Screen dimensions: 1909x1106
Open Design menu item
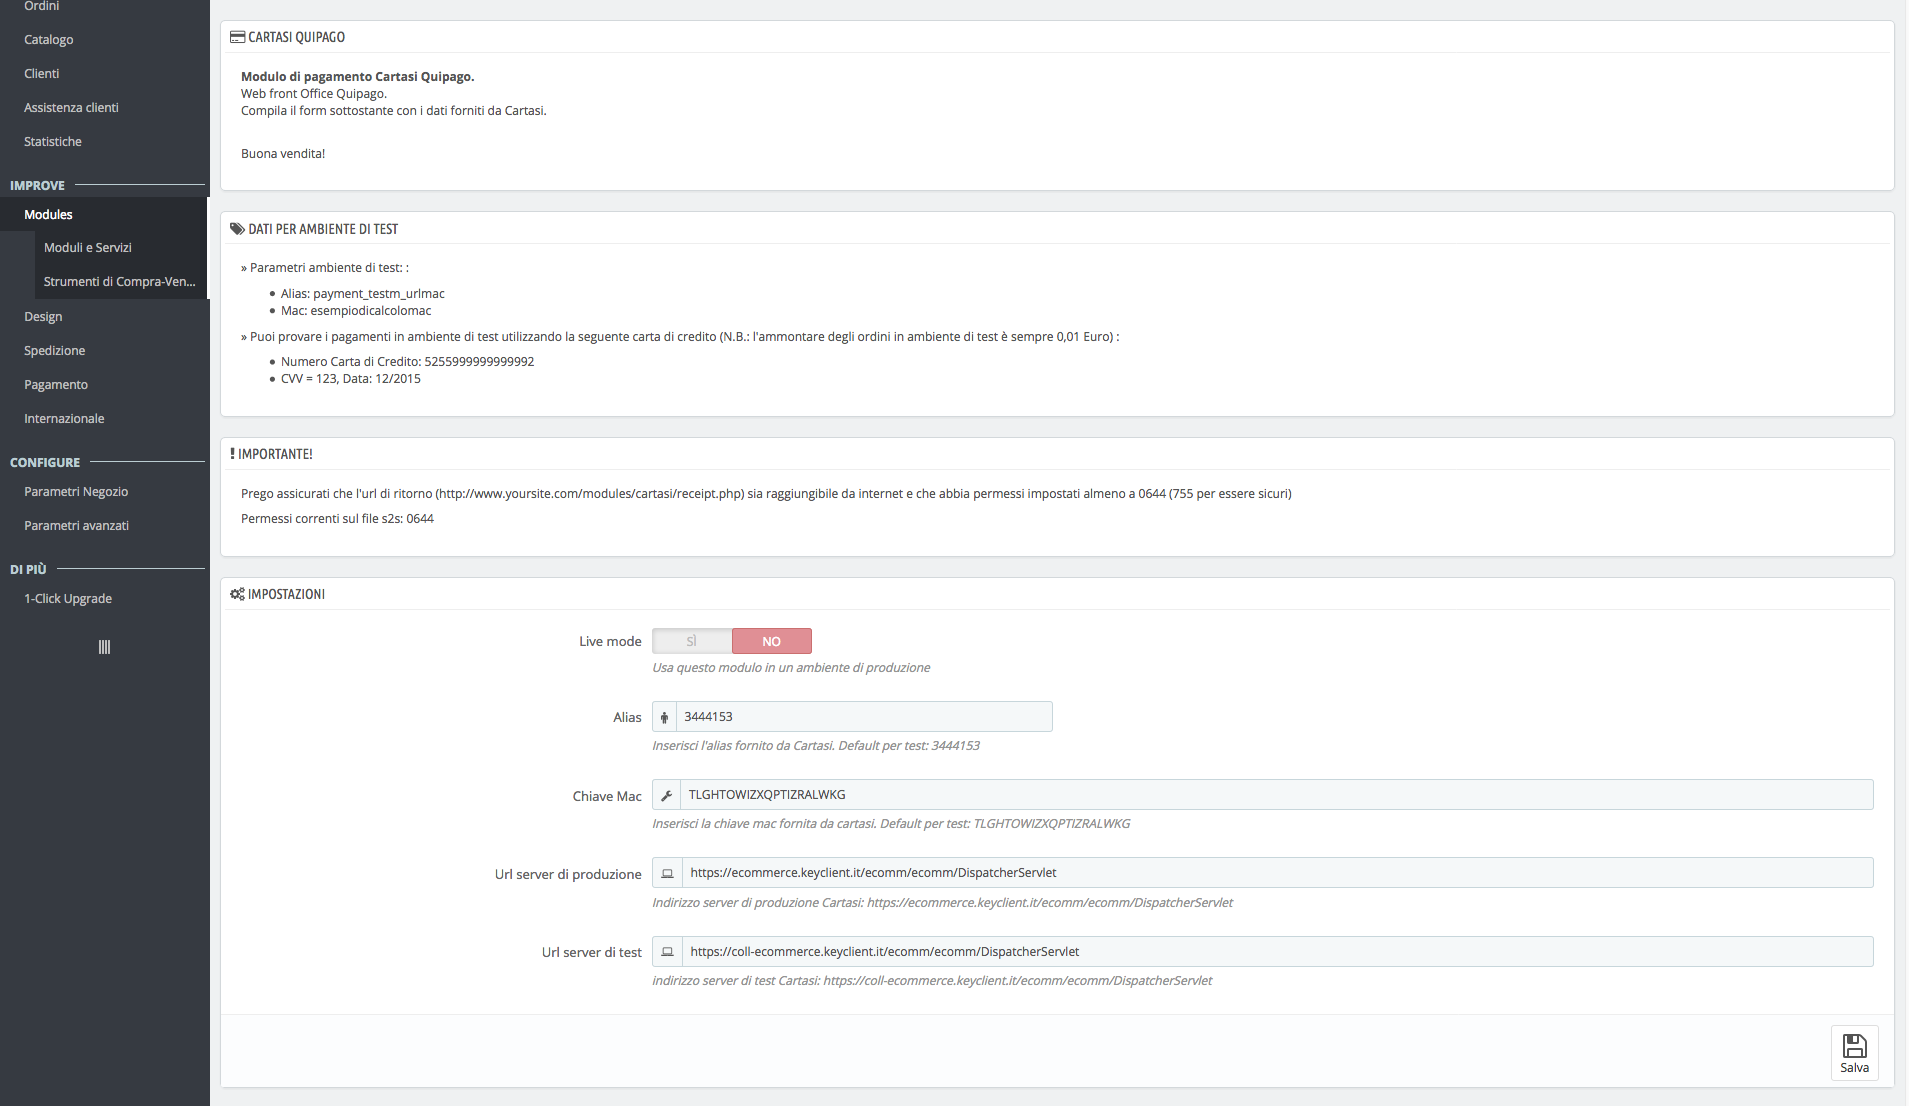pyautogui.click(x=43, y=317)
